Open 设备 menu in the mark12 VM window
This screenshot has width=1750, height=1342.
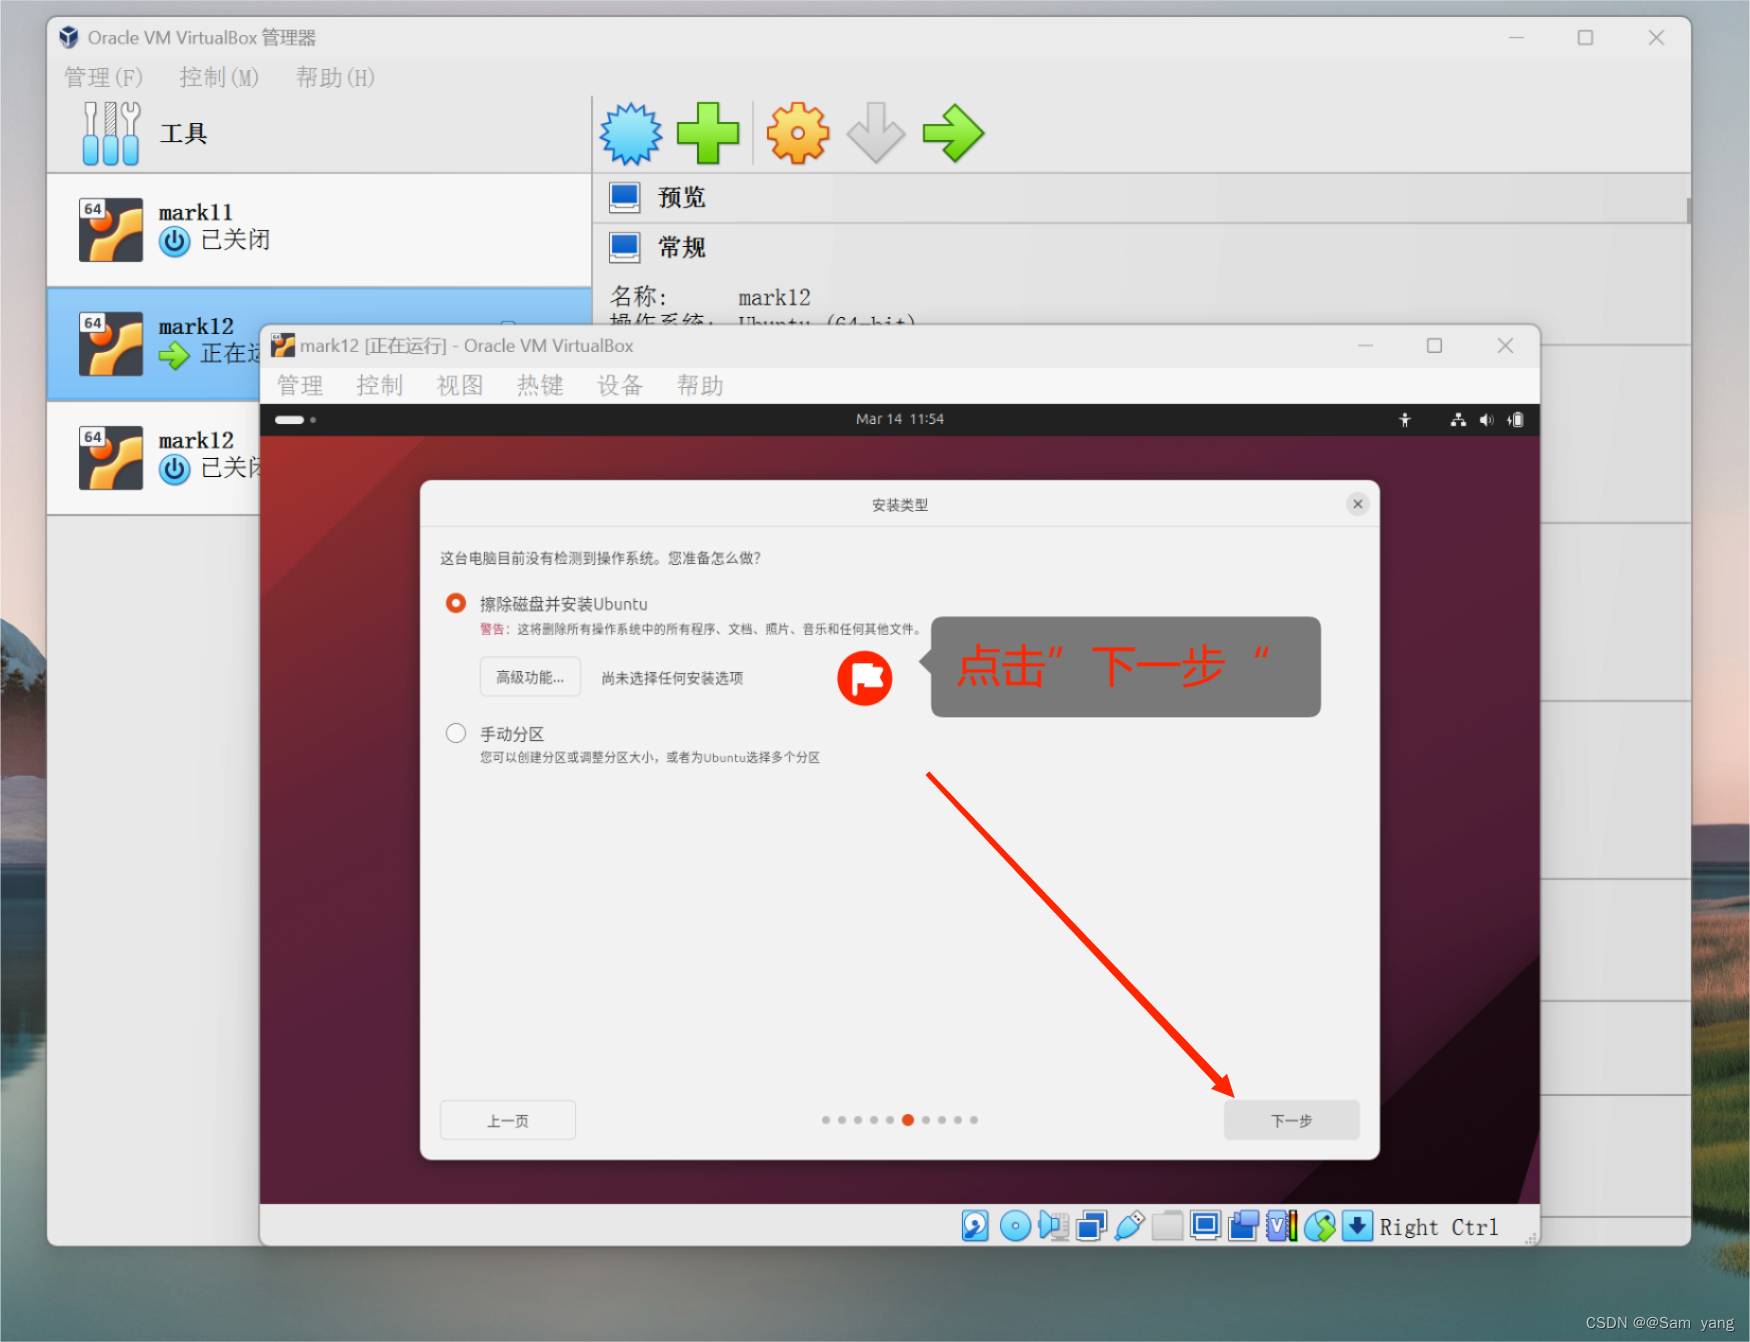click(620, 386)
